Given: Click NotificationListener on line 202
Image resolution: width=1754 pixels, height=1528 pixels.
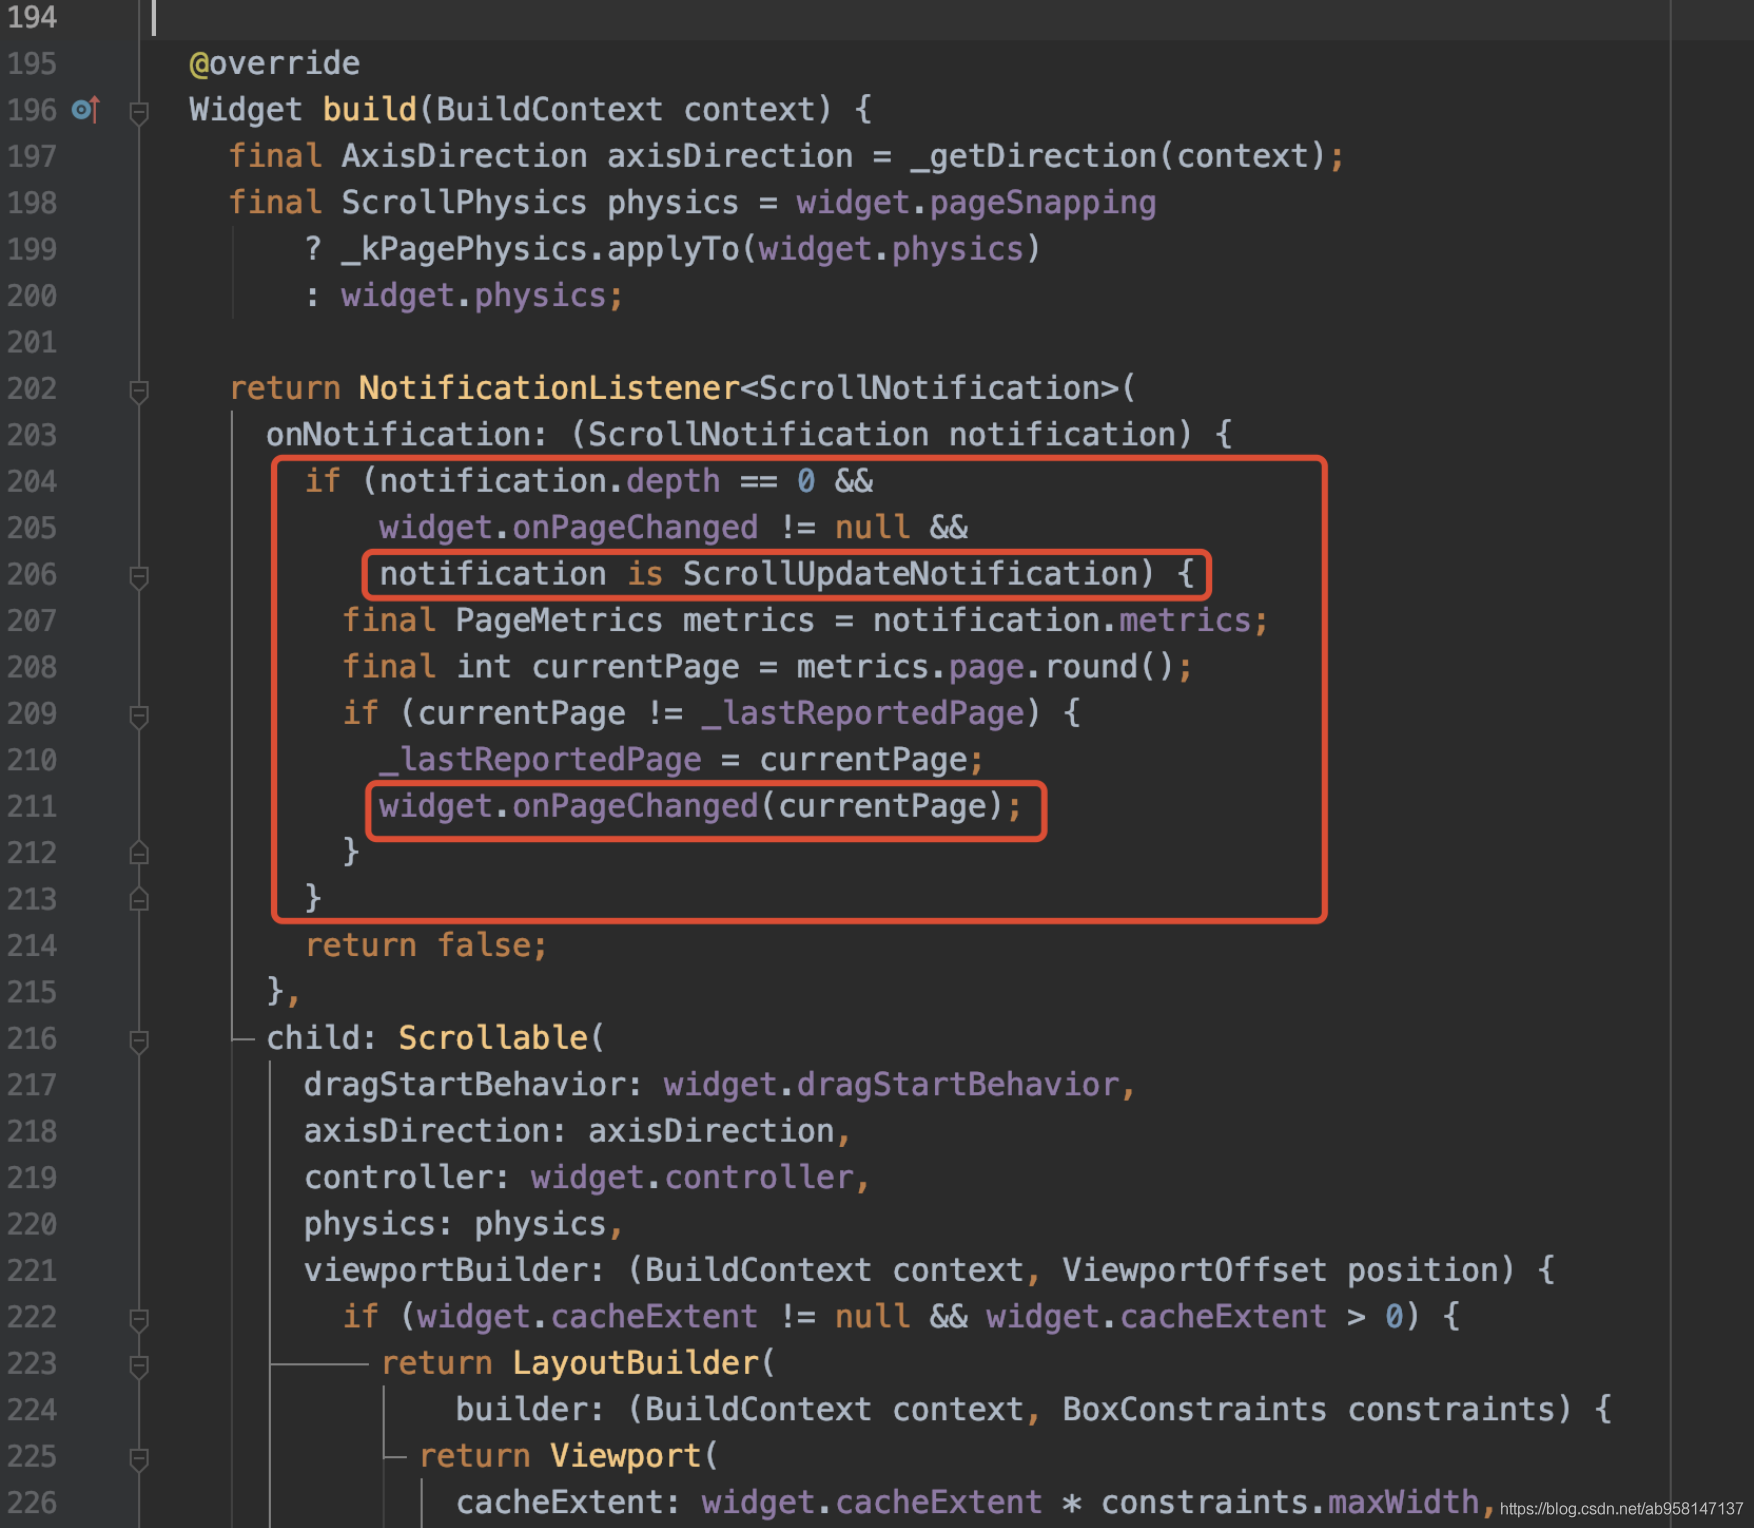Looking at the screenshot, I should pyautogui.click(x=549, y=388).
